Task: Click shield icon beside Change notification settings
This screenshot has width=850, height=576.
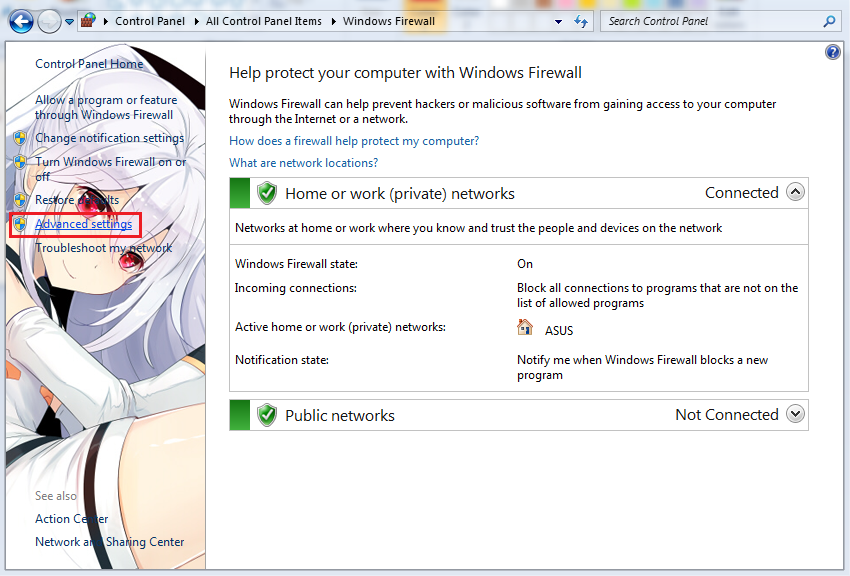Action: (x=20, y=138)
